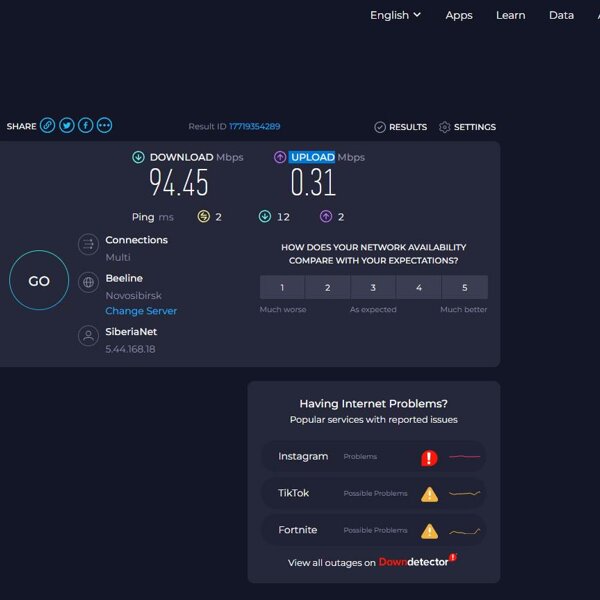Screen dimensions: 600x600
Task: Click Instagram red problem alert icon
Action: (429, 458)
